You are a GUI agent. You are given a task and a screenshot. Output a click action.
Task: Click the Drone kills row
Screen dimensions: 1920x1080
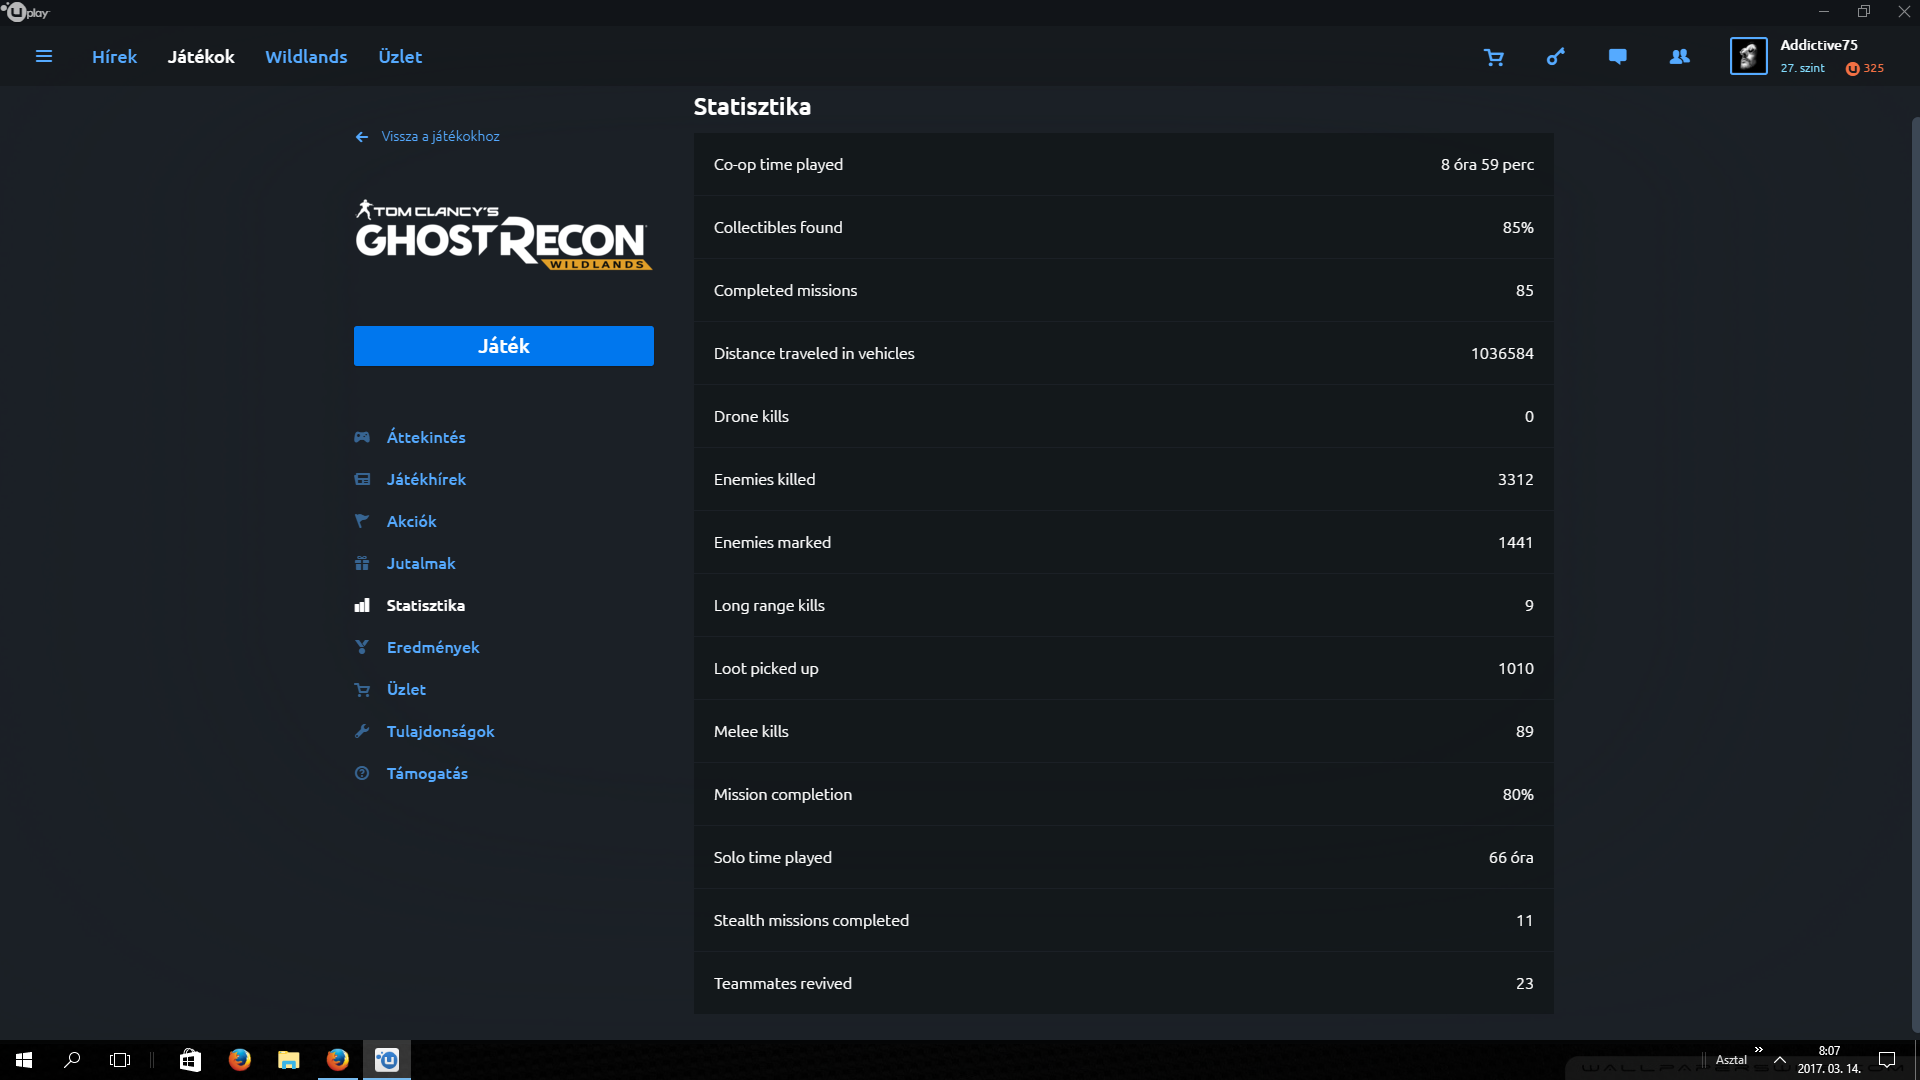click(1124, 416)
